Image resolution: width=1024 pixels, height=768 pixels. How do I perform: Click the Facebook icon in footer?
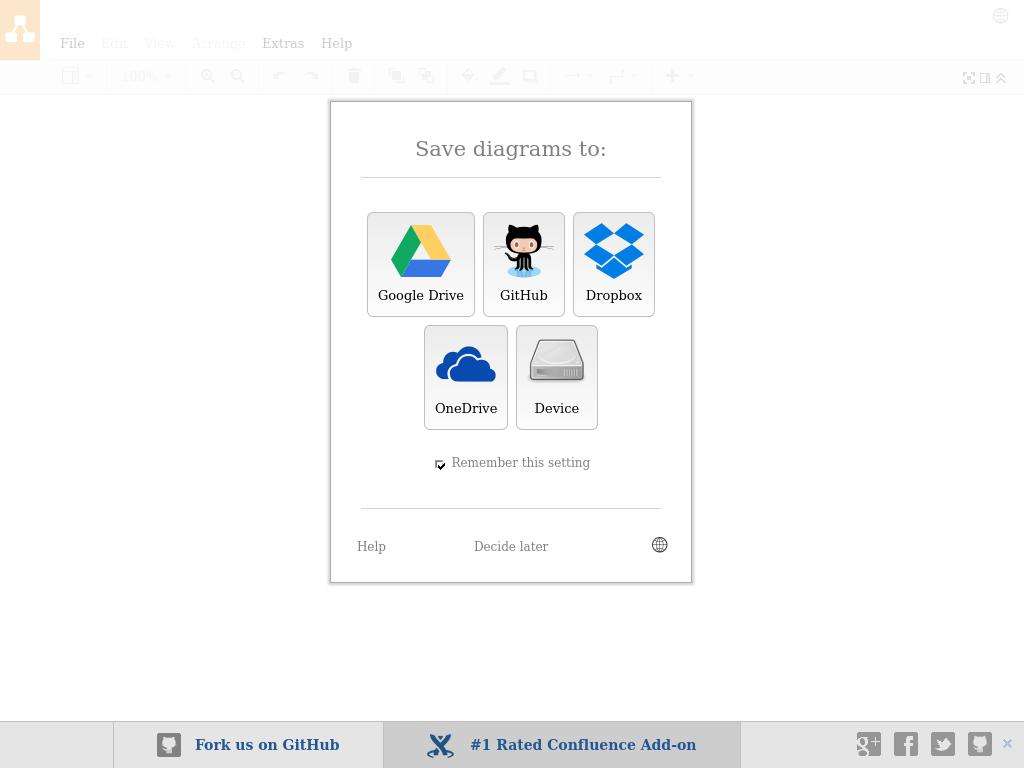(x=906, y=744)
